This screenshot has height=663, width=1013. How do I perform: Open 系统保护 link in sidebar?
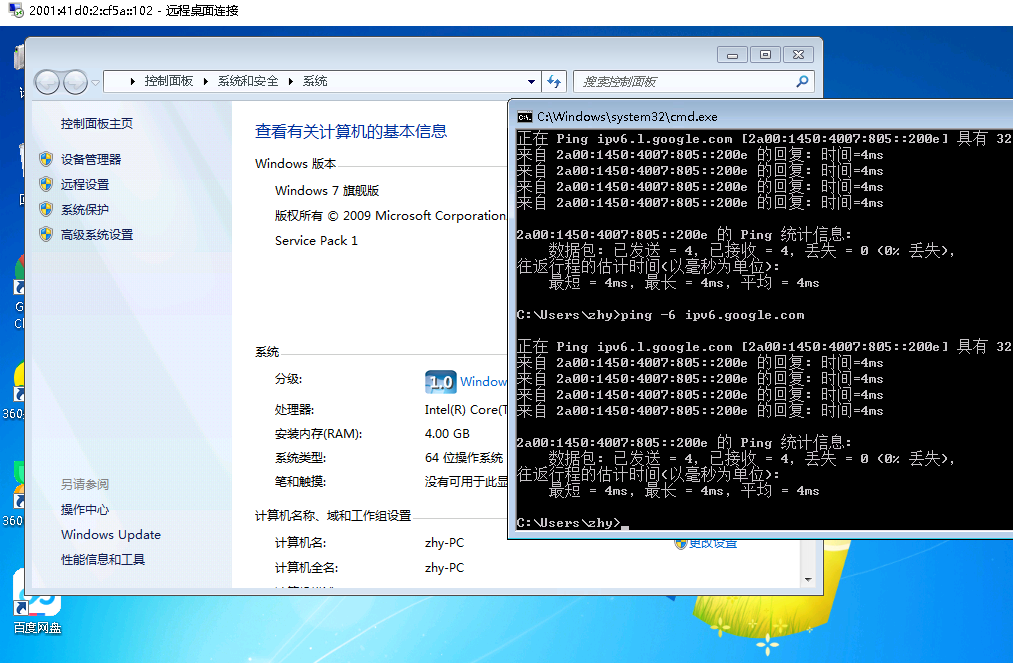(x=85, y=210)
